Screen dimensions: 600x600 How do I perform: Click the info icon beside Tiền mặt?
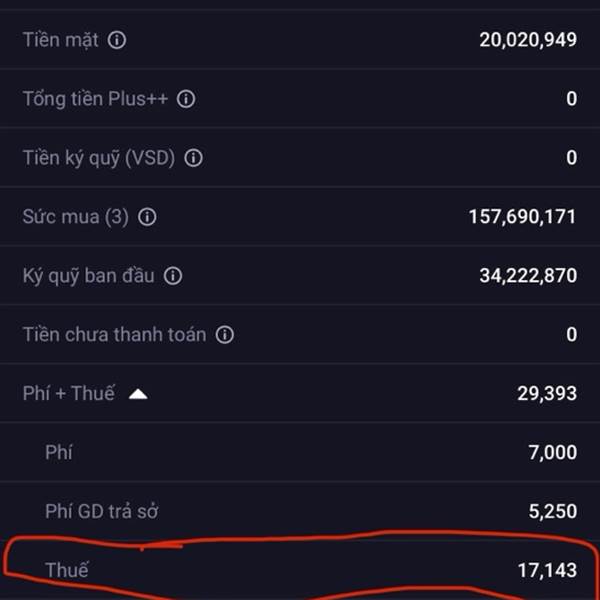[117, 40]
